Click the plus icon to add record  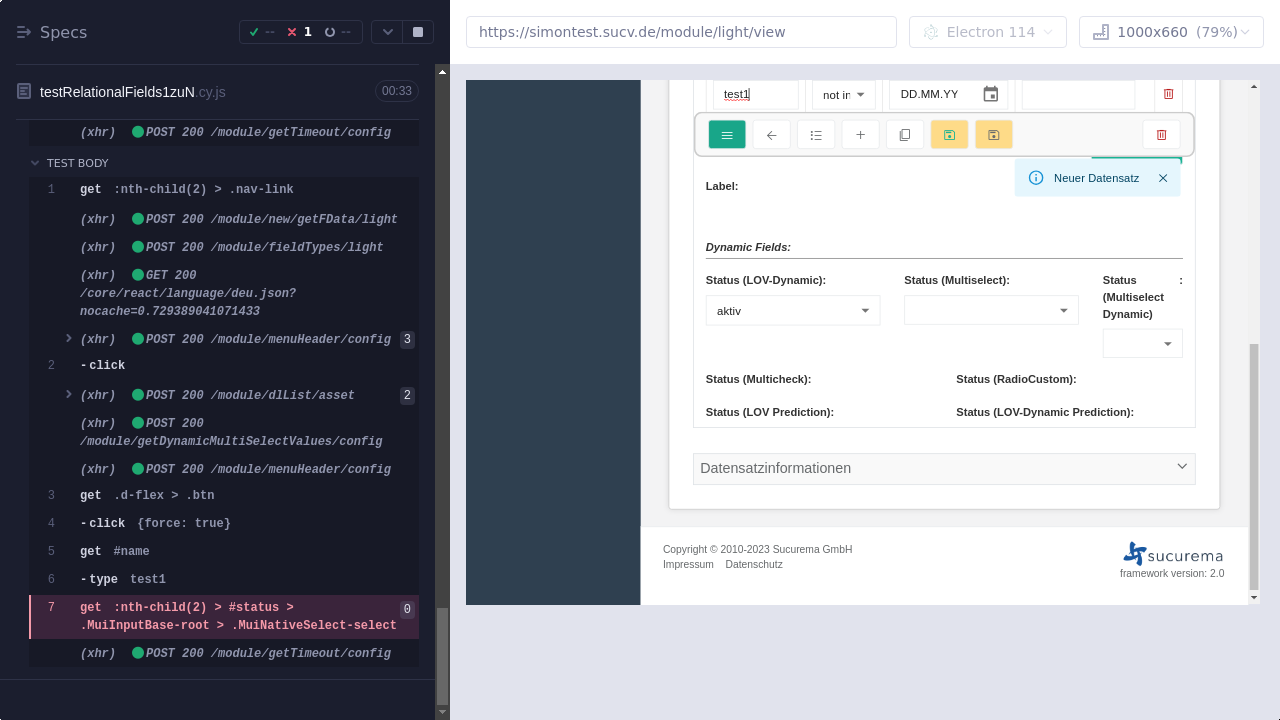tap(860, 135)
